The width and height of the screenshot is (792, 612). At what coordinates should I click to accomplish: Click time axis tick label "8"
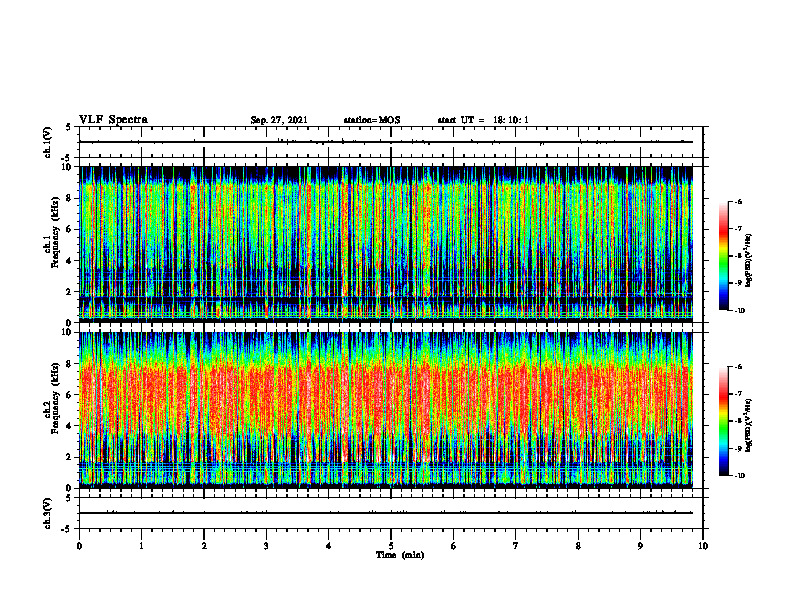tap(578, 546)
